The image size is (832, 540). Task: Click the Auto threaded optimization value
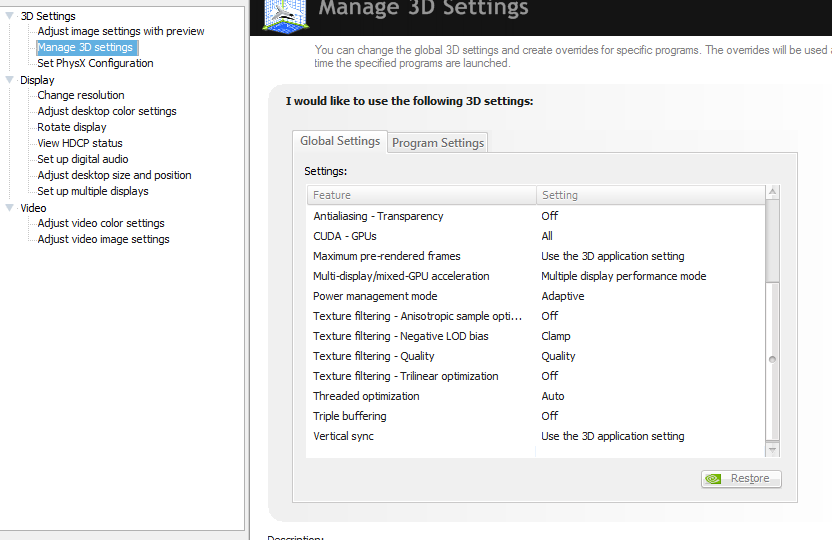(x=552, y=396)
